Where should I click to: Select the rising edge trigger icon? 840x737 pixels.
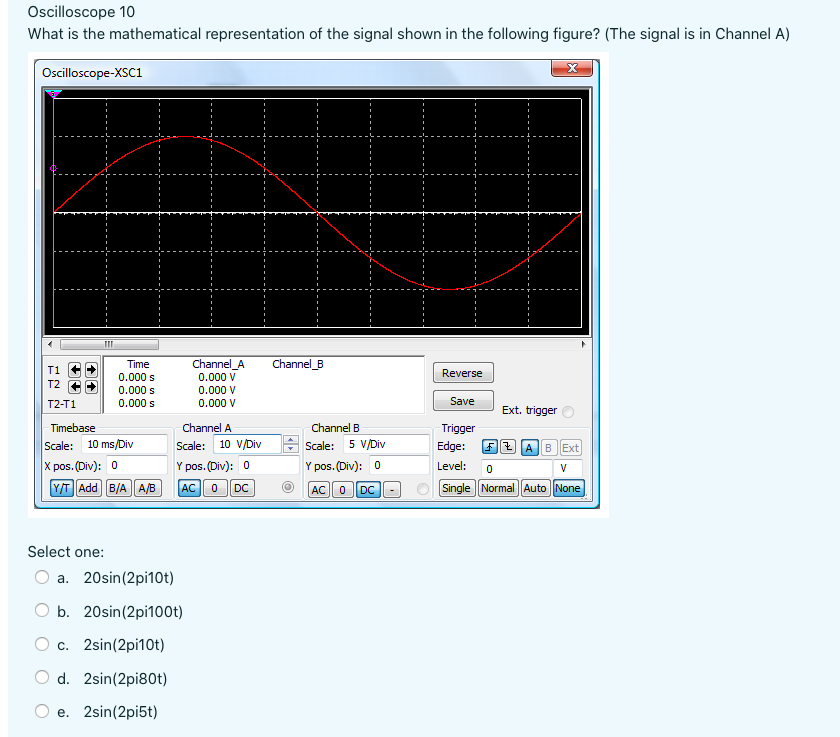[489, 446]
